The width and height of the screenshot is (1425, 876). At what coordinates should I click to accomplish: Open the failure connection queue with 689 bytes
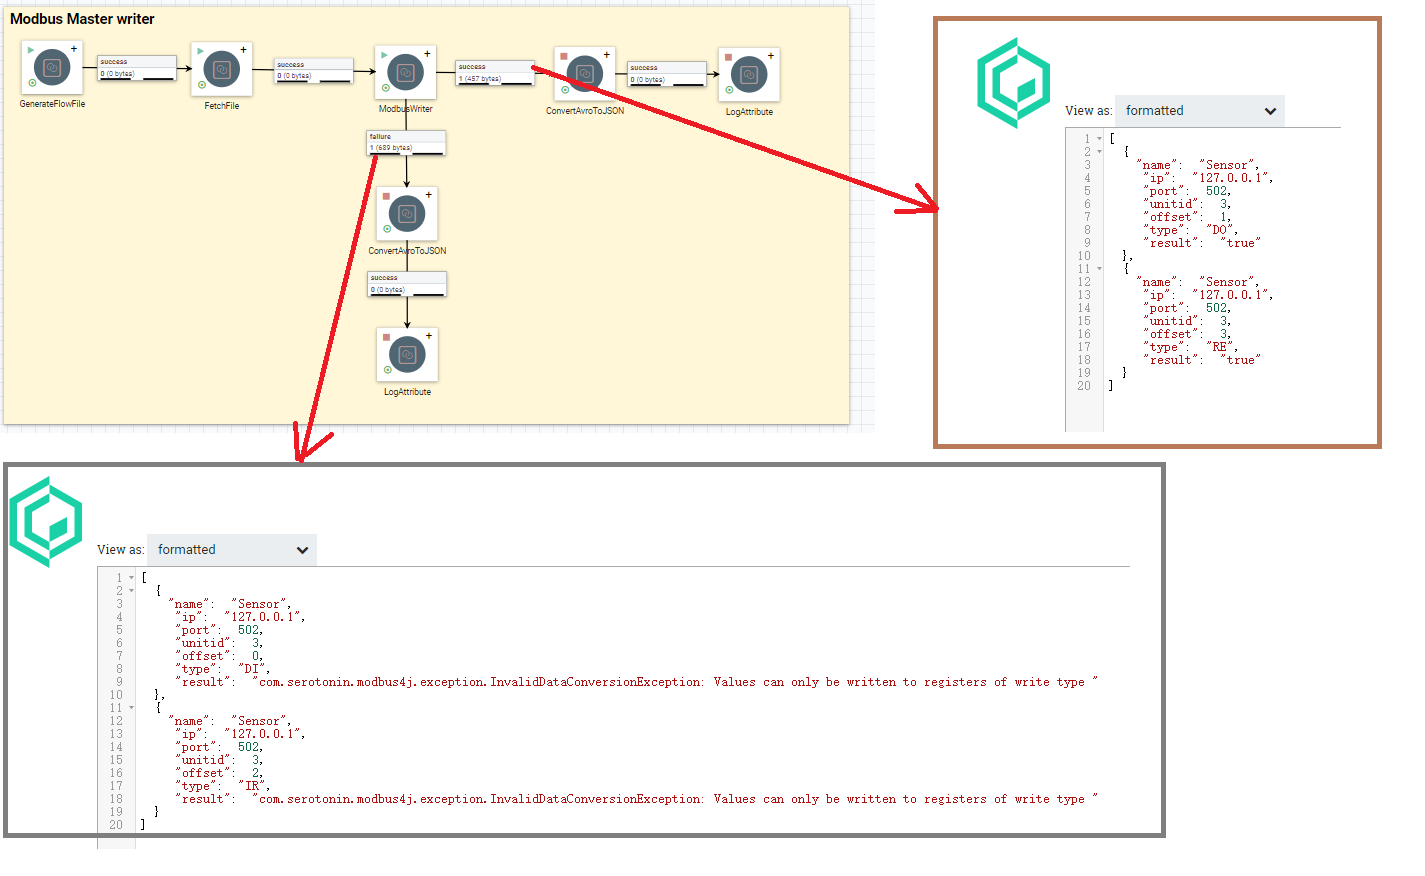[x=406, y=143]
